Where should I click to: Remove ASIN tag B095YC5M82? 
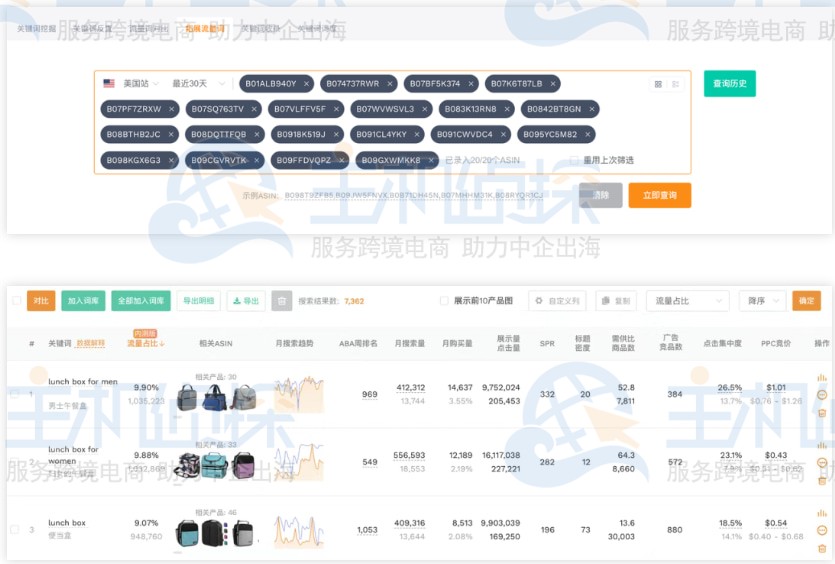(x=587, y=134)
